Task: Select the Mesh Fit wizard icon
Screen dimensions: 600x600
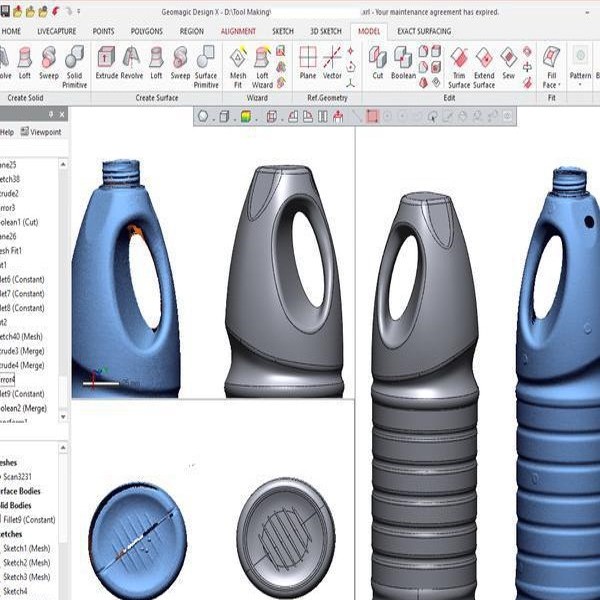Action: [238, 62]
